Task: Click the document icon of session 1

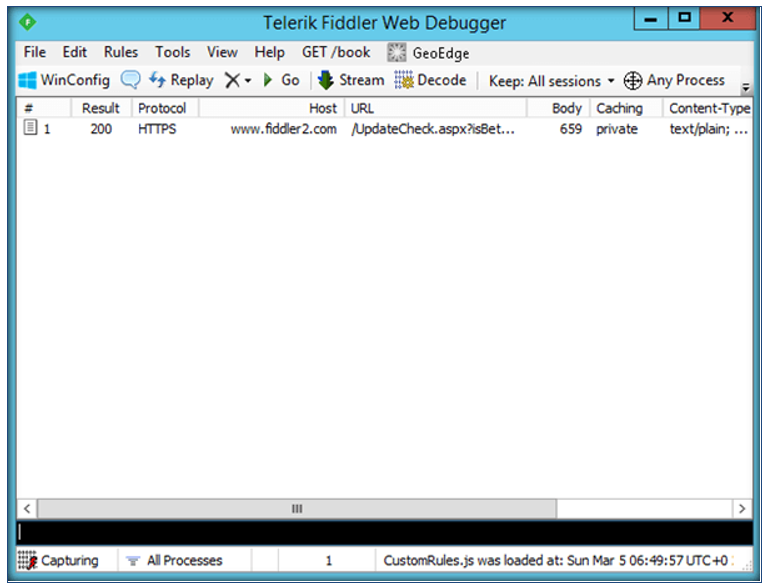Action: (x=30, y=127)
